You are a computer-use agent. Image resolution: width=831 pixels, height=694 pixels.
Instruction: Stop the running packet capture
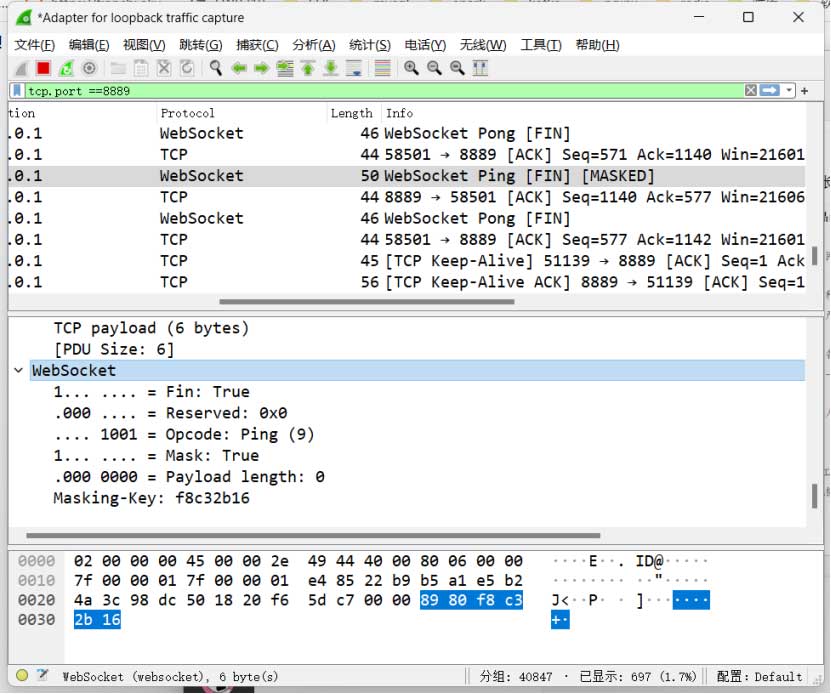[x=43, y=68]
